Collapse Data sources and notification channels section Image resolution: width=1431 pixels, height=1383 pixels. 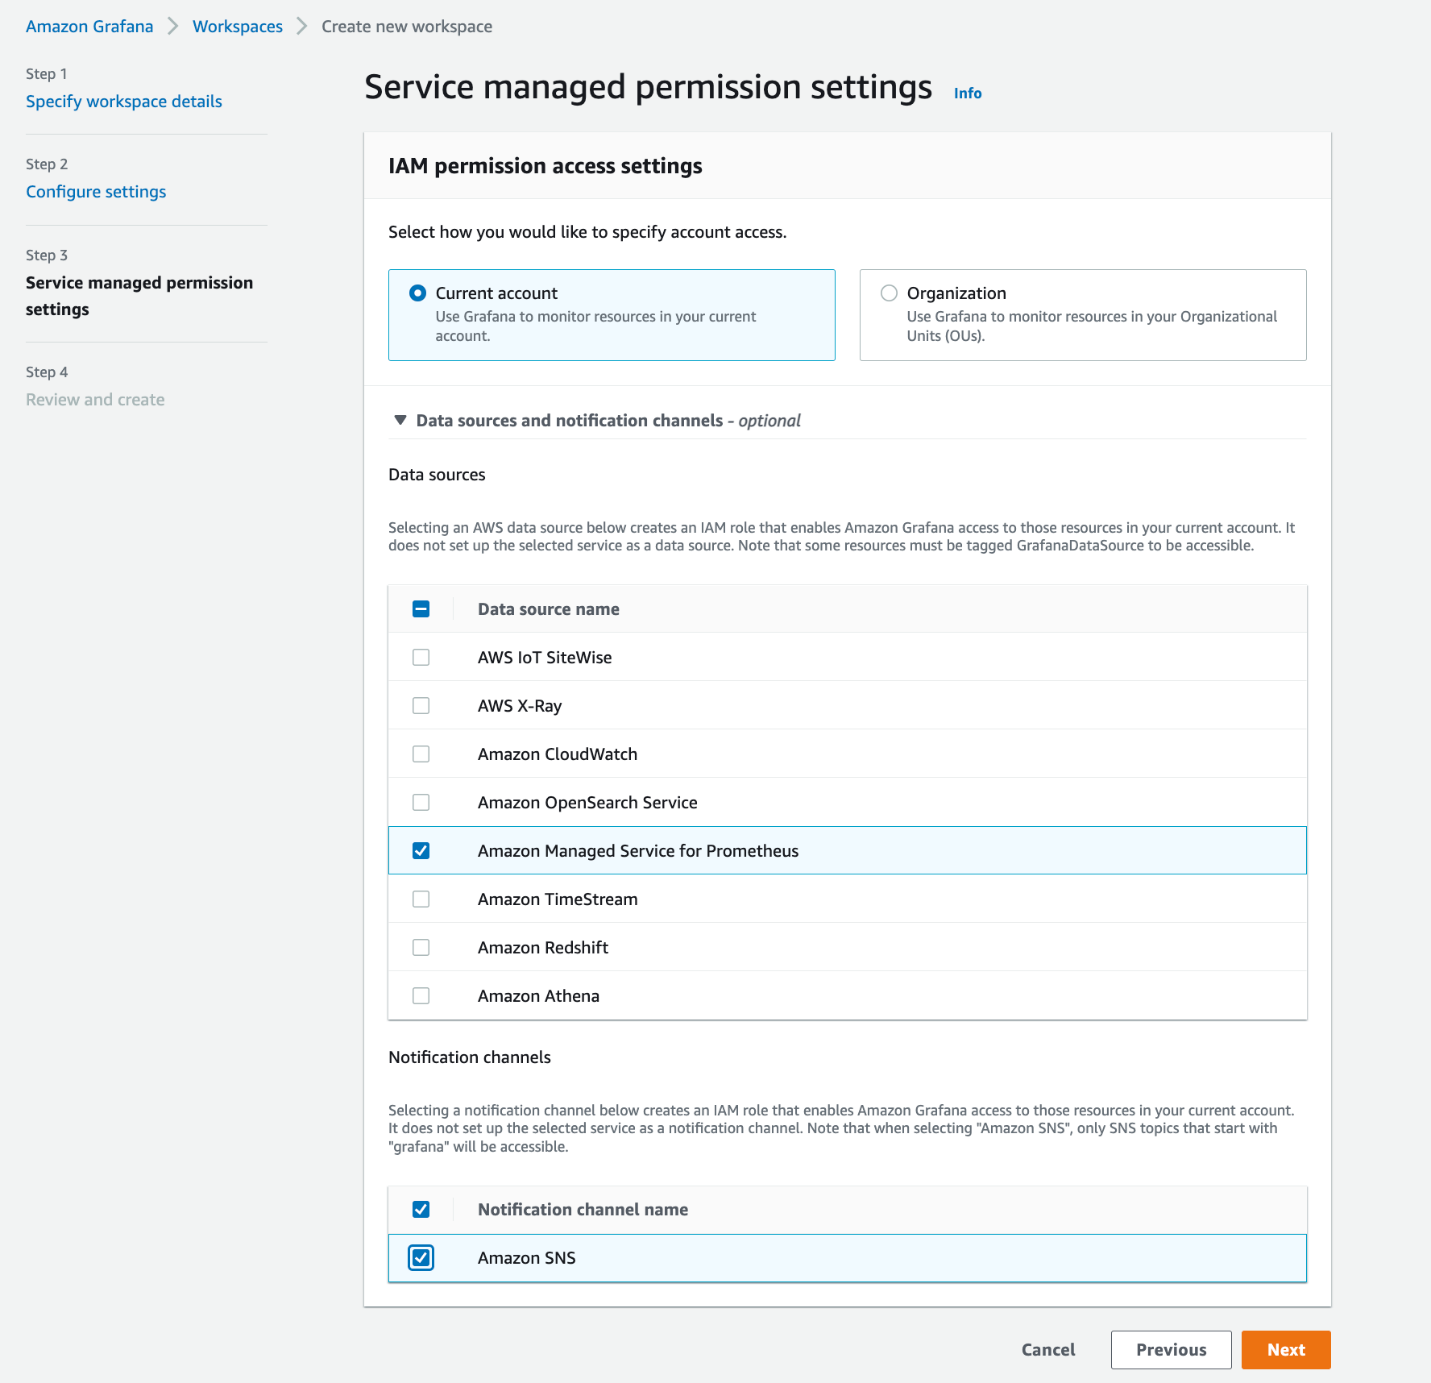(400, 421)
